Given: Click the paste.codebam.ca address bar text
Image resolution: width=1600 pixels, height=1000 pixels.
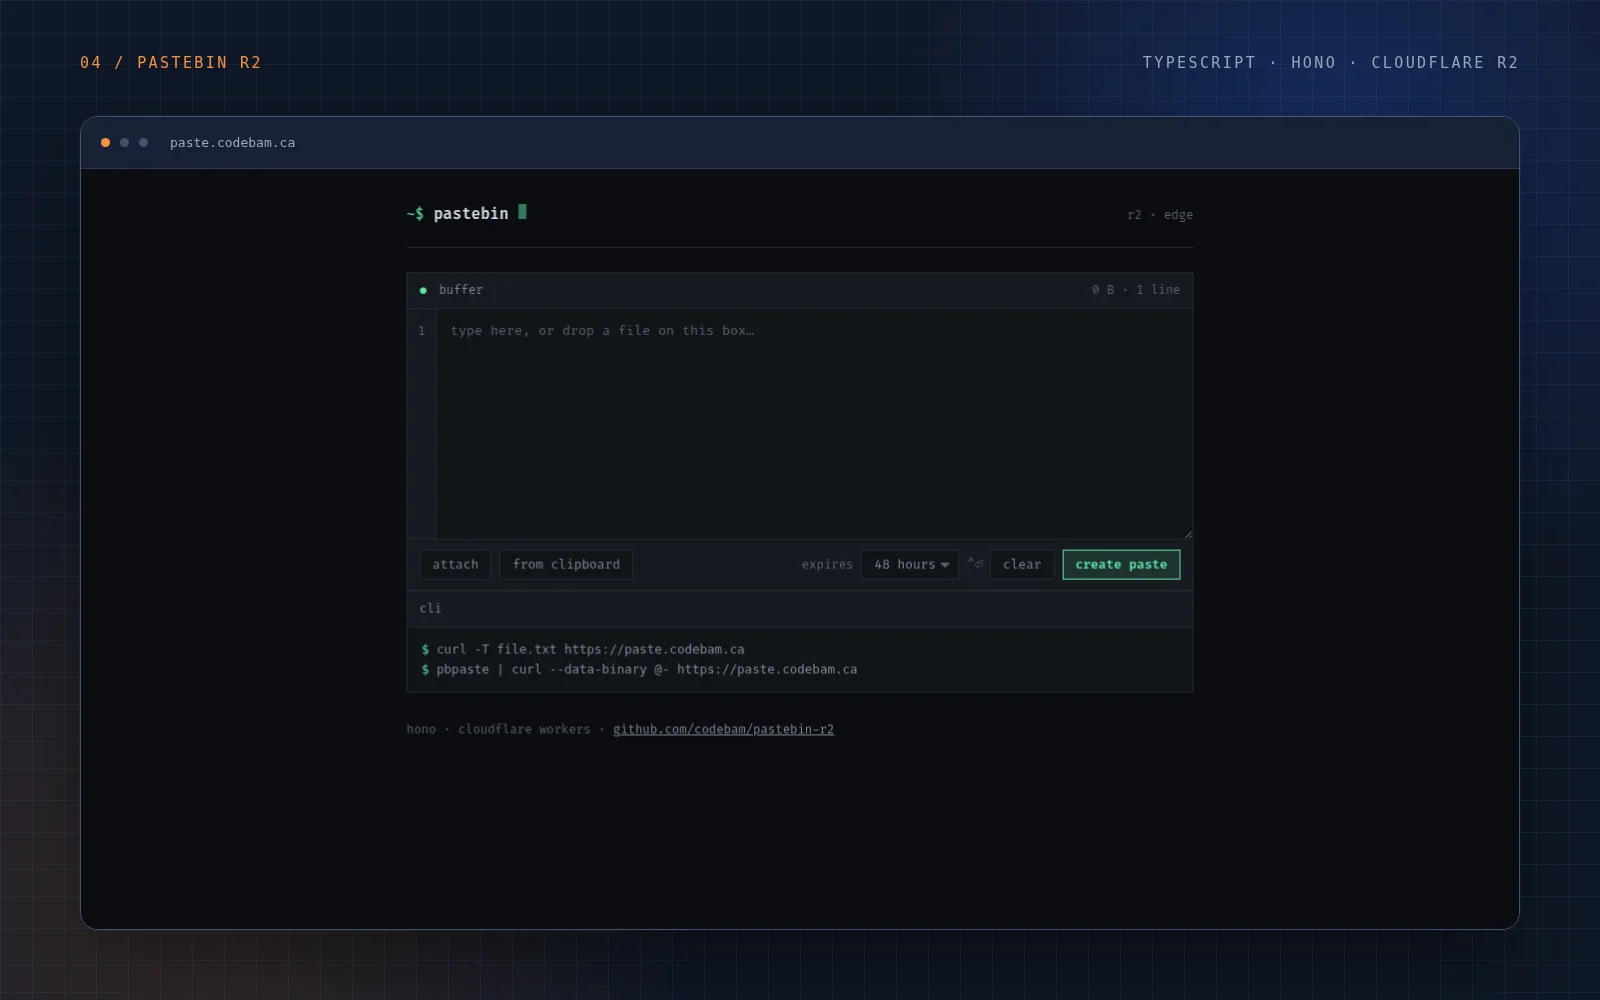Looking at the screenshot, I should click(x=232, y=143).
